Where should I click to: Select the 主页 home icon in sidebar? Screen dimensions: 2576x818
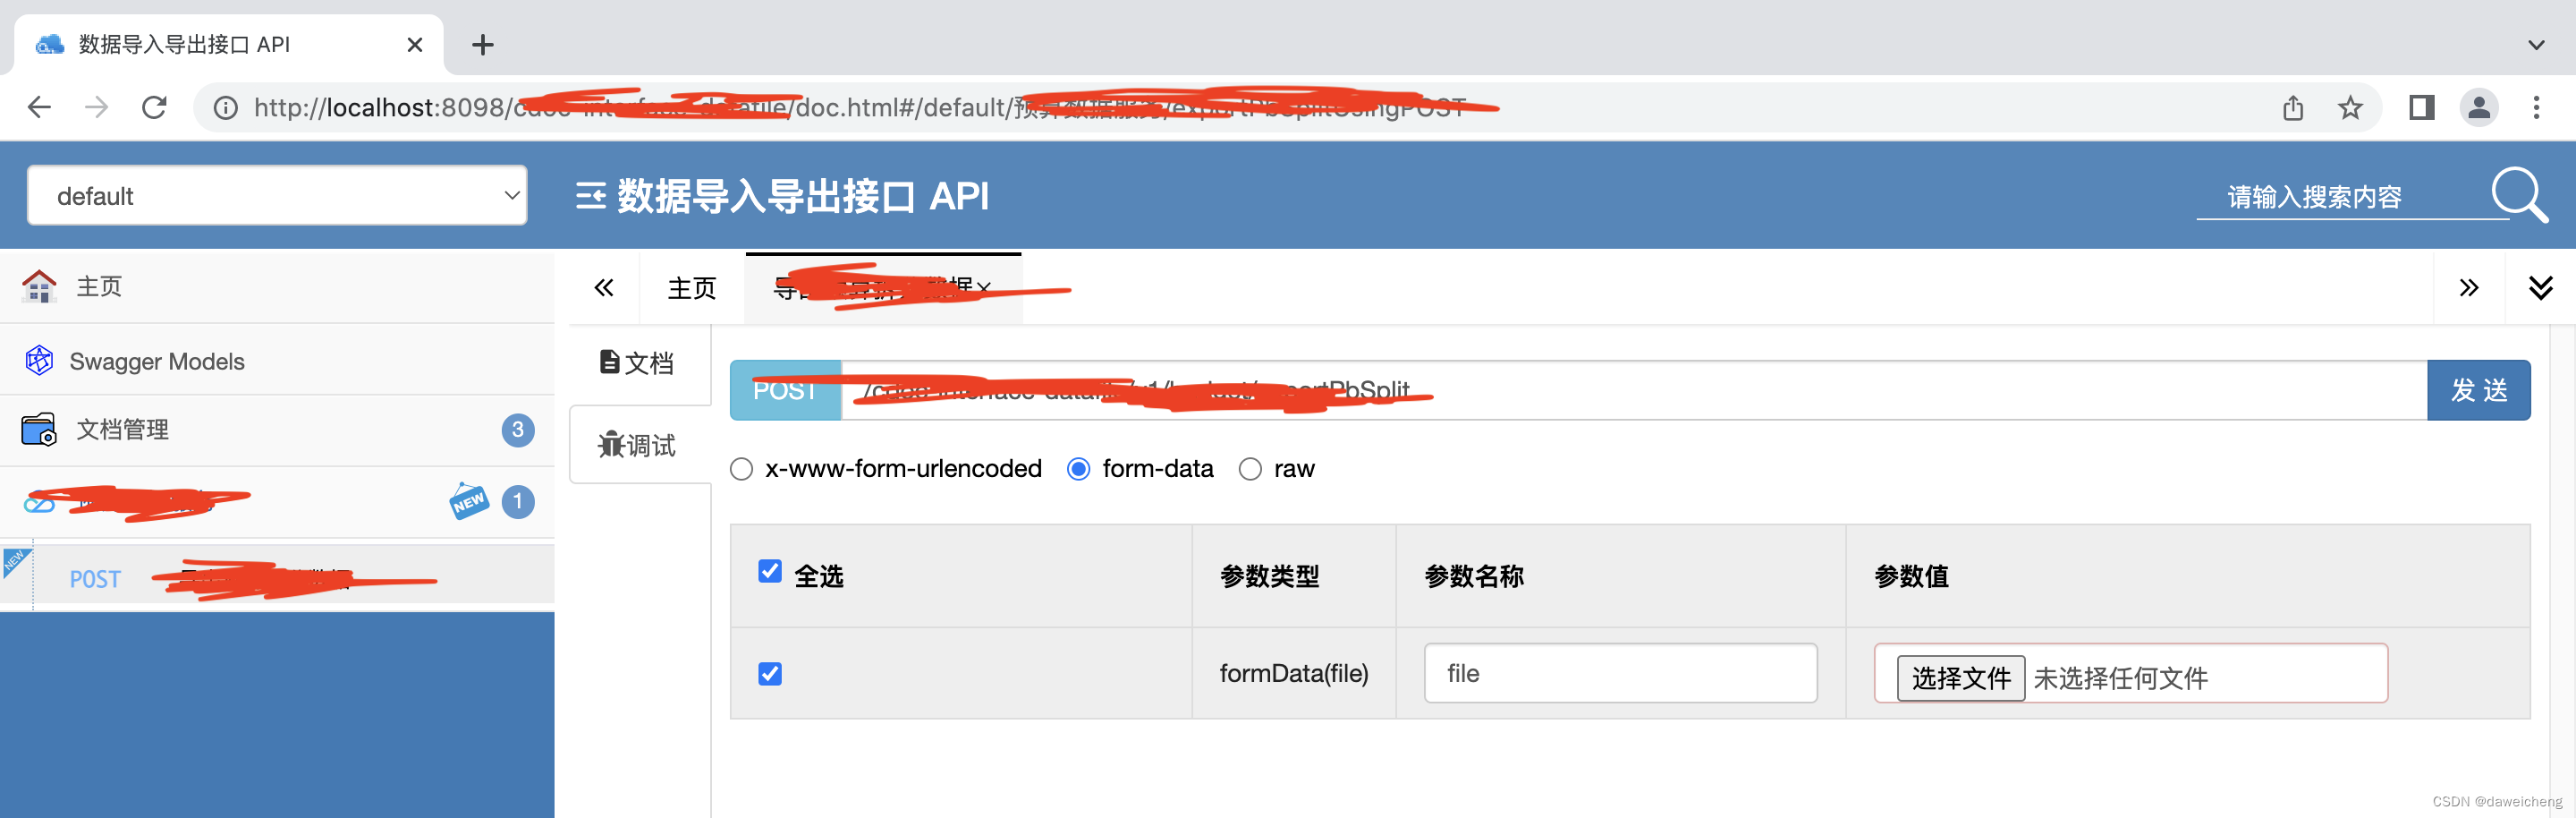(x=38, y=286)
